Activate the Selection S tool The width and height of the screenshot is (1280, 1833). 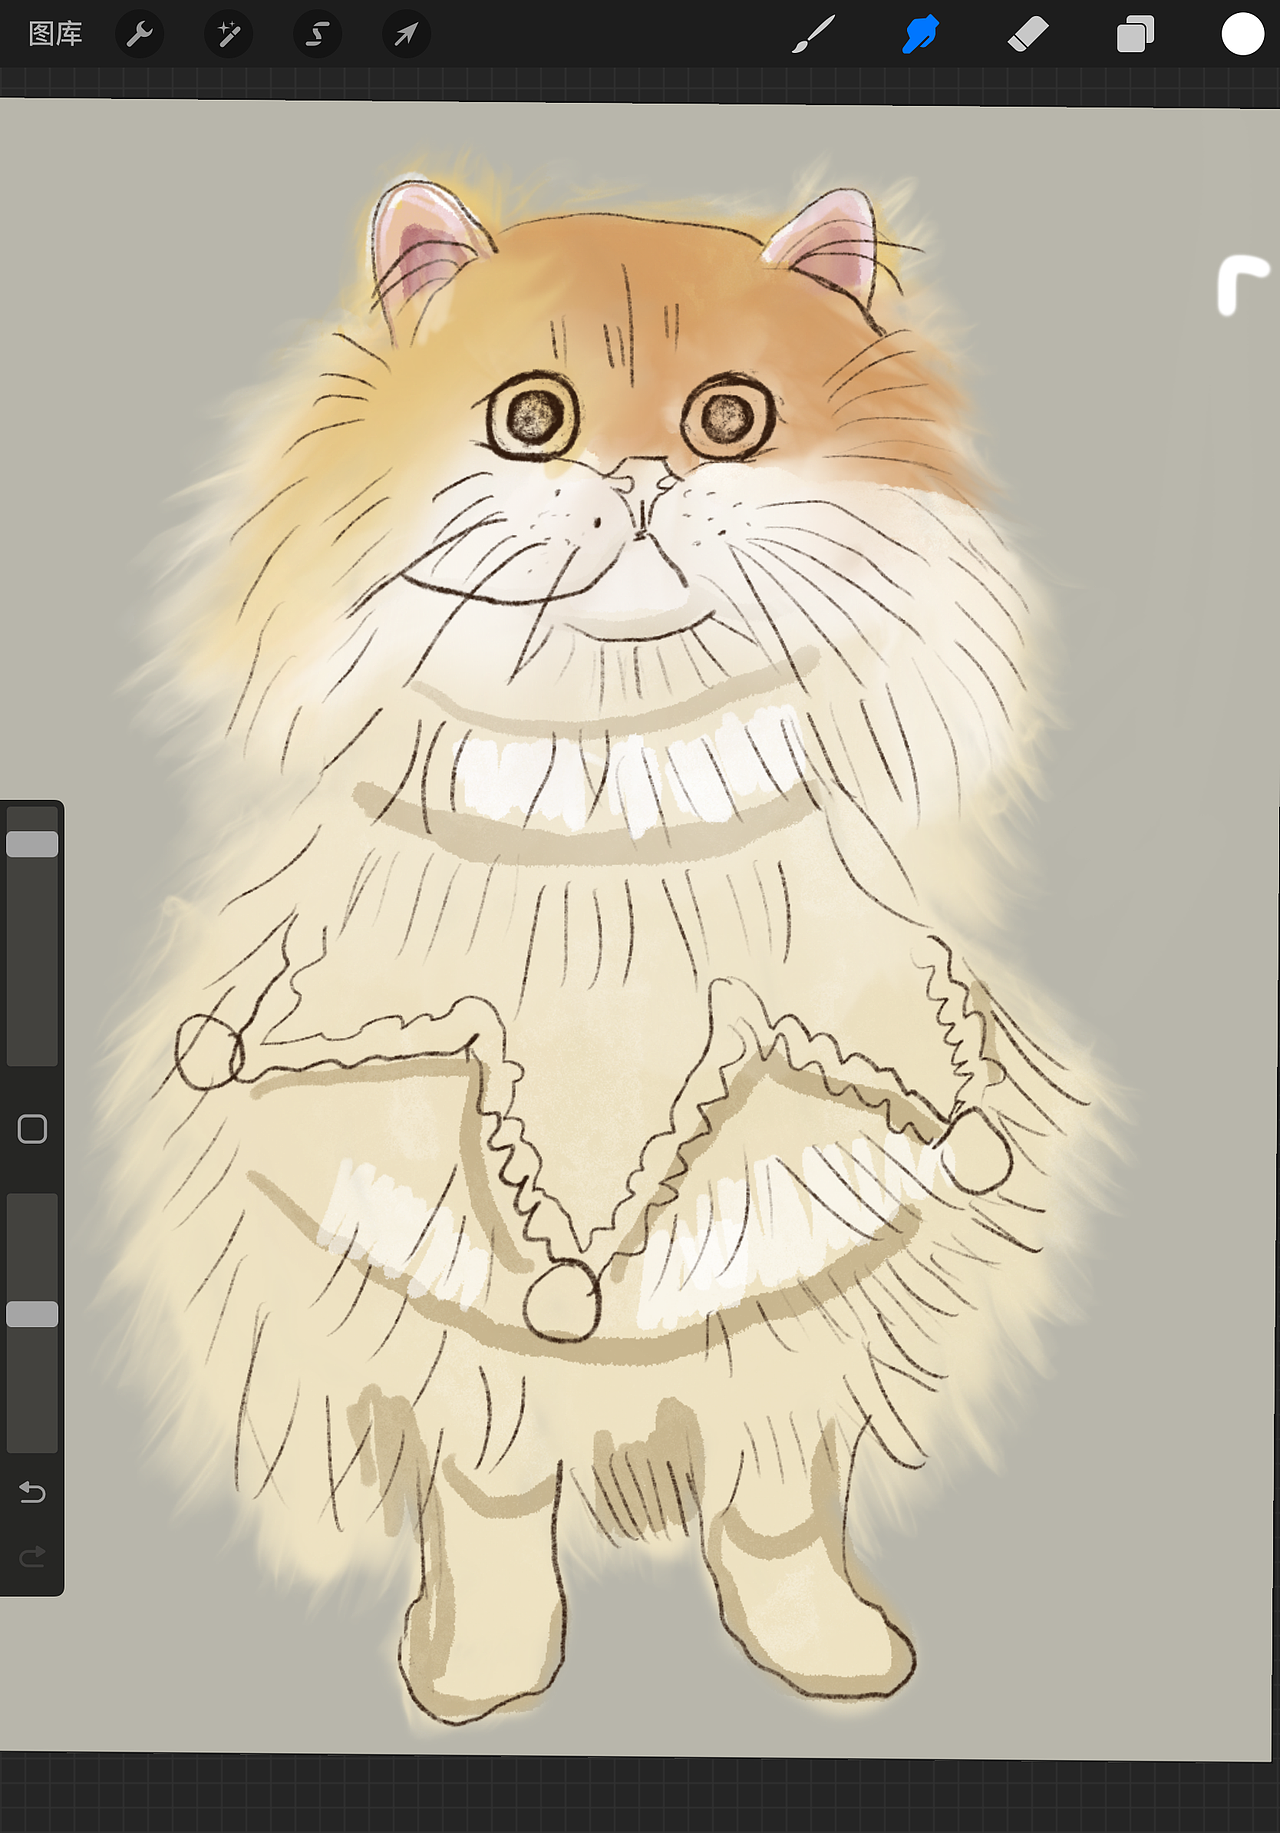[317, 35]
